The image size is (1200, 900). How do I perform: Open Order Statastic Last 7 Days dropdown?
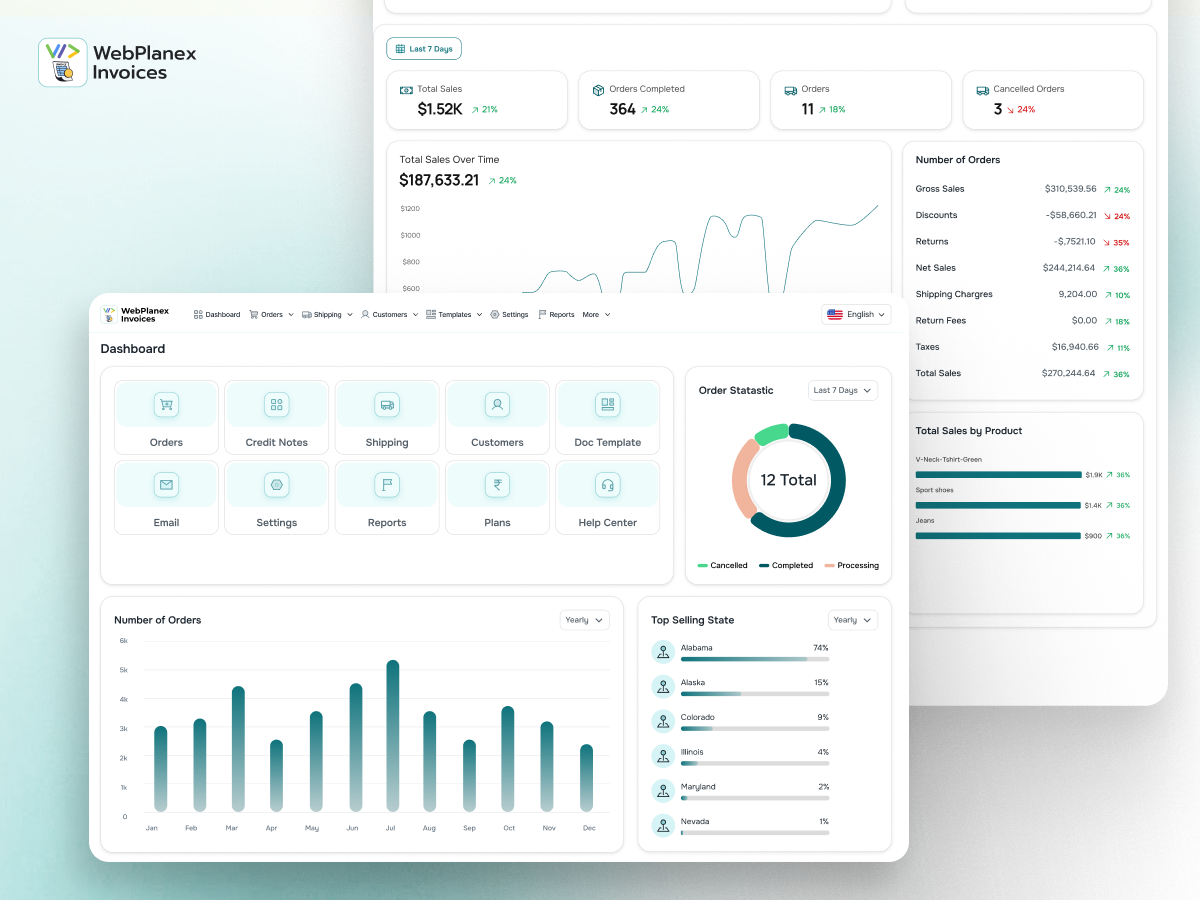[843, 390]
